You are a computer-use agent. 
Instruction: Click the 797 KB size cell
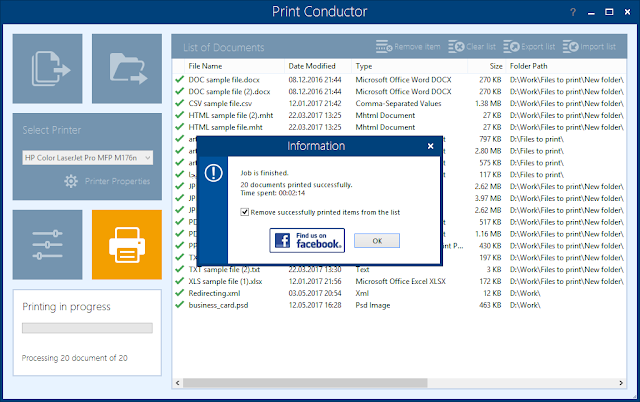[x=490, y=139]
